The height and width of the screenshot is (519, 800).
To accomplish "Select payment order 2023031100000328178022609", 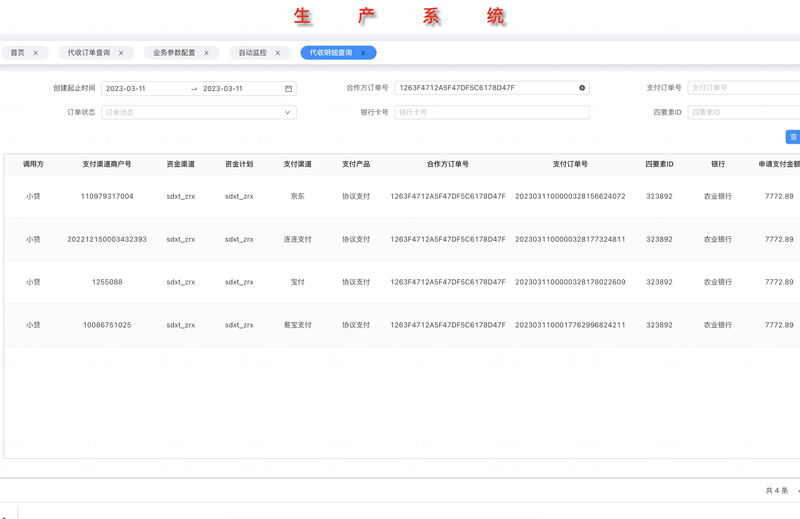I will click(x=570, y=282).
